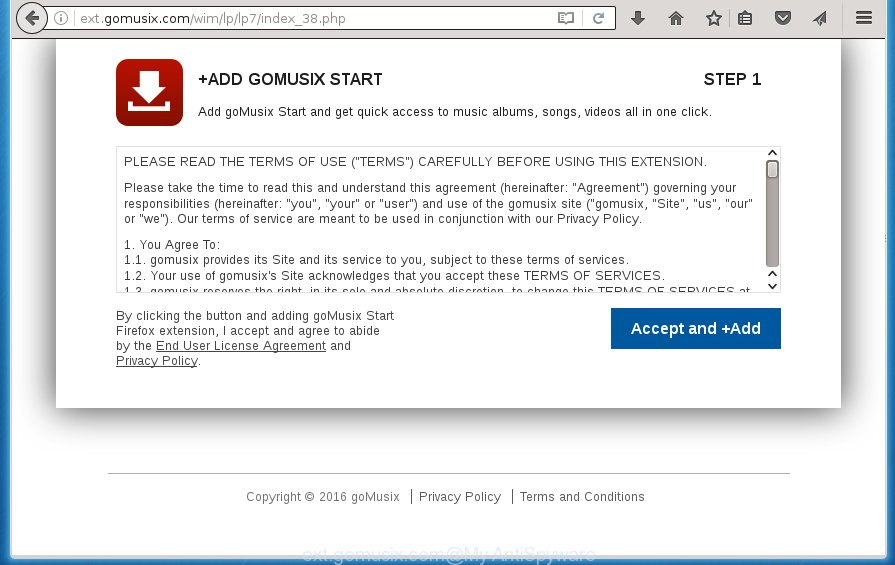Bookmark this page with the star icon
895x565 pixels.
pos(713,18)
